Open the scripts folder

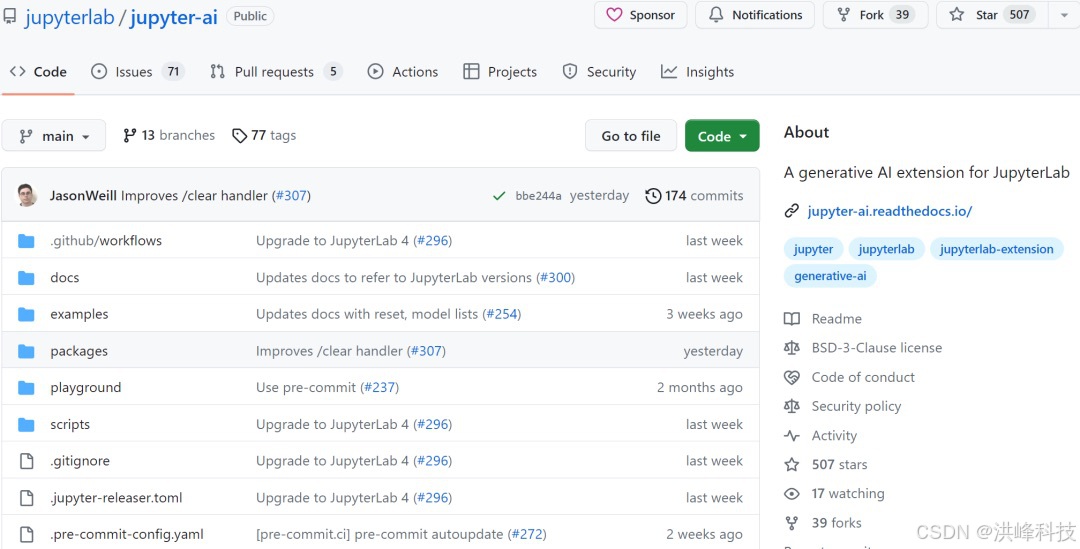click(70, 424)
